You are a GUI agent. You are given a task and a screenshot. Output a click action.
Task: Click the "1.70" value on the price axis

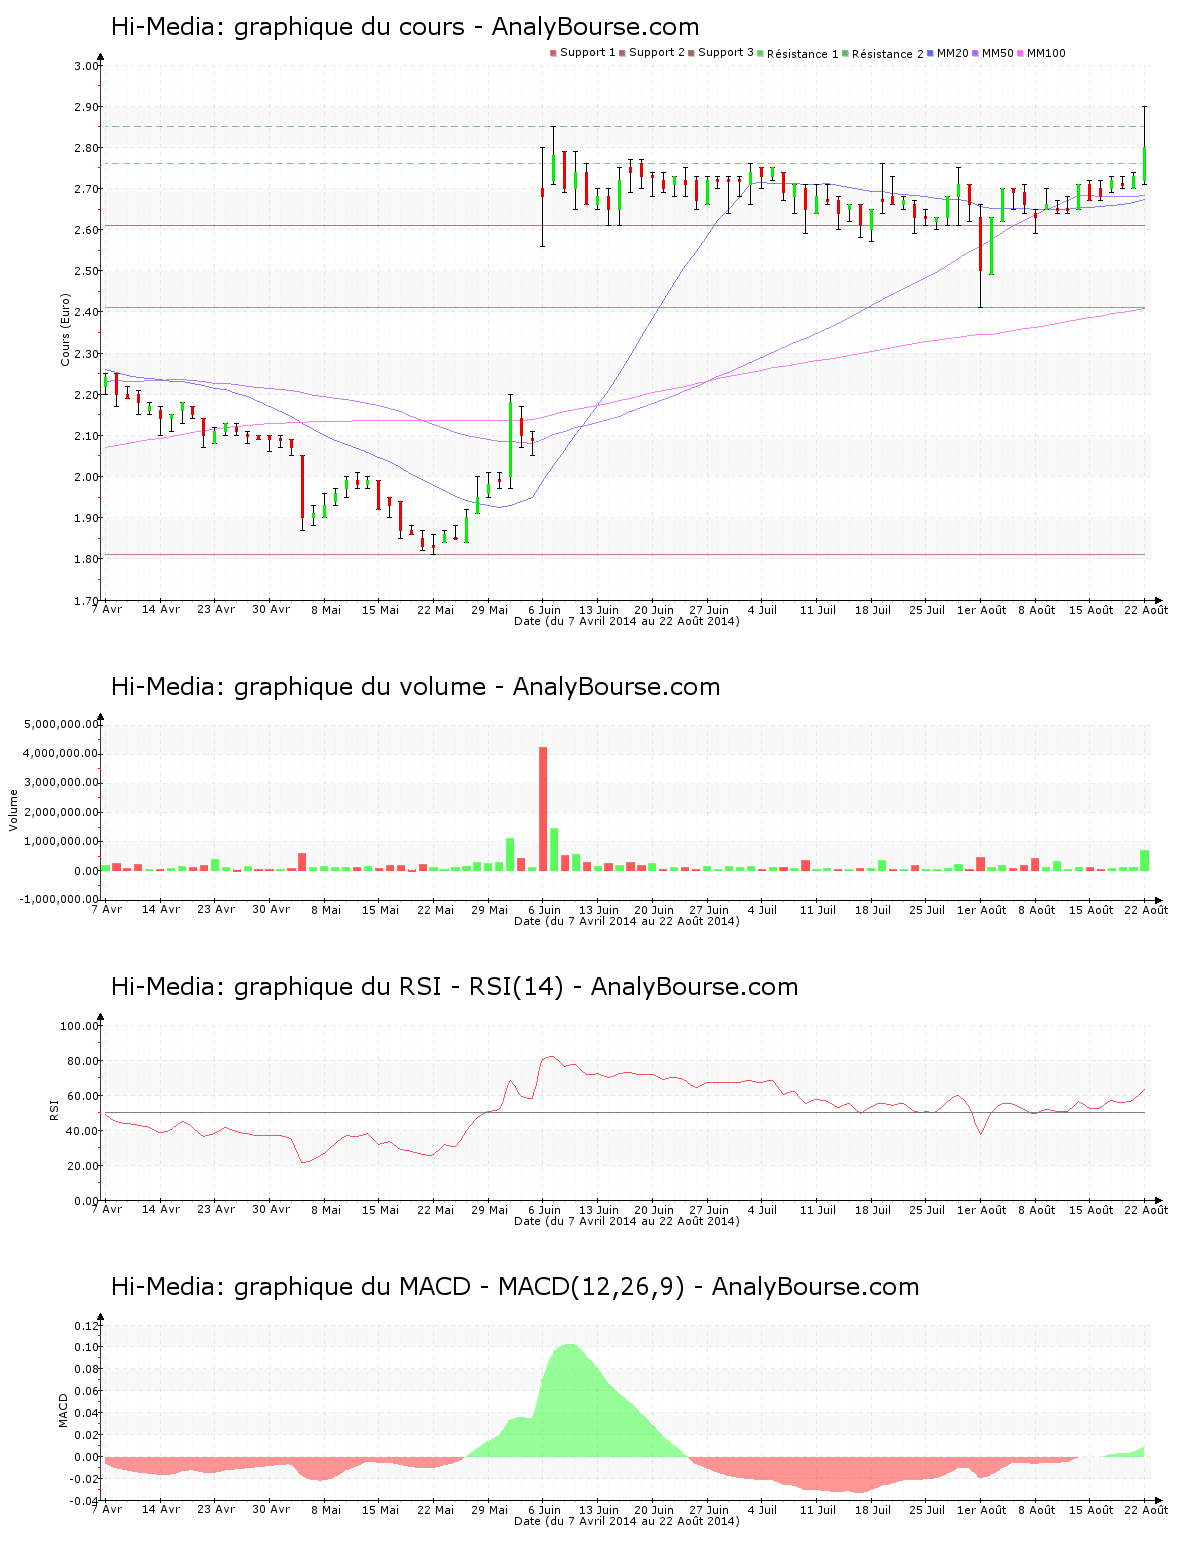[x=87, y=601]
